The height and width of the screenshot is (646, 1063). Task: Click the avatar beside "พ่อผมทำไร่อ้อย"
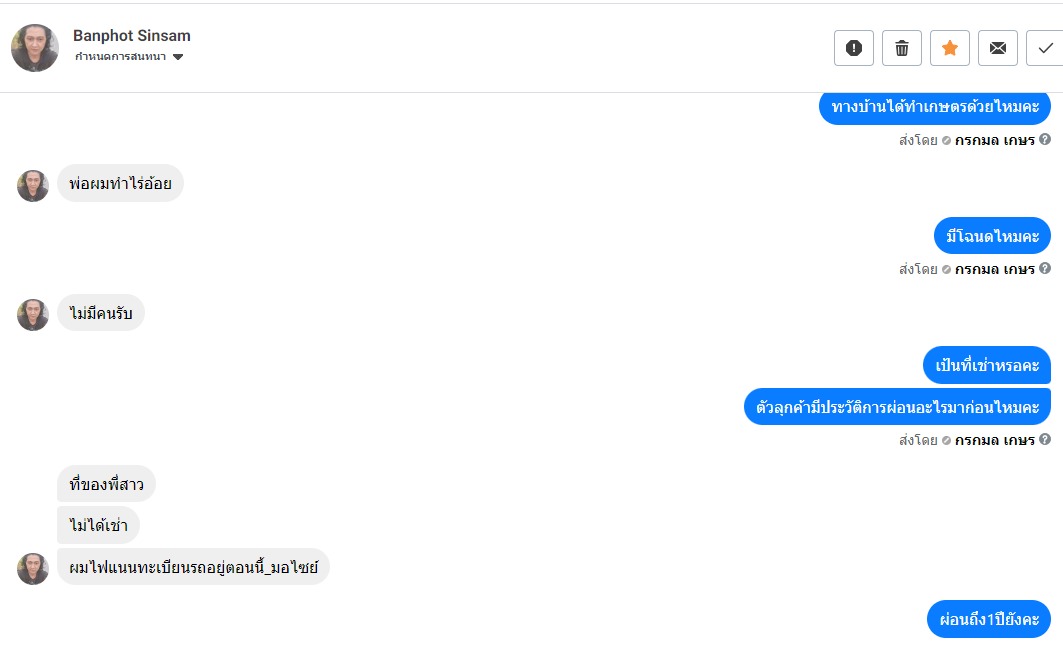coord(33,185)
